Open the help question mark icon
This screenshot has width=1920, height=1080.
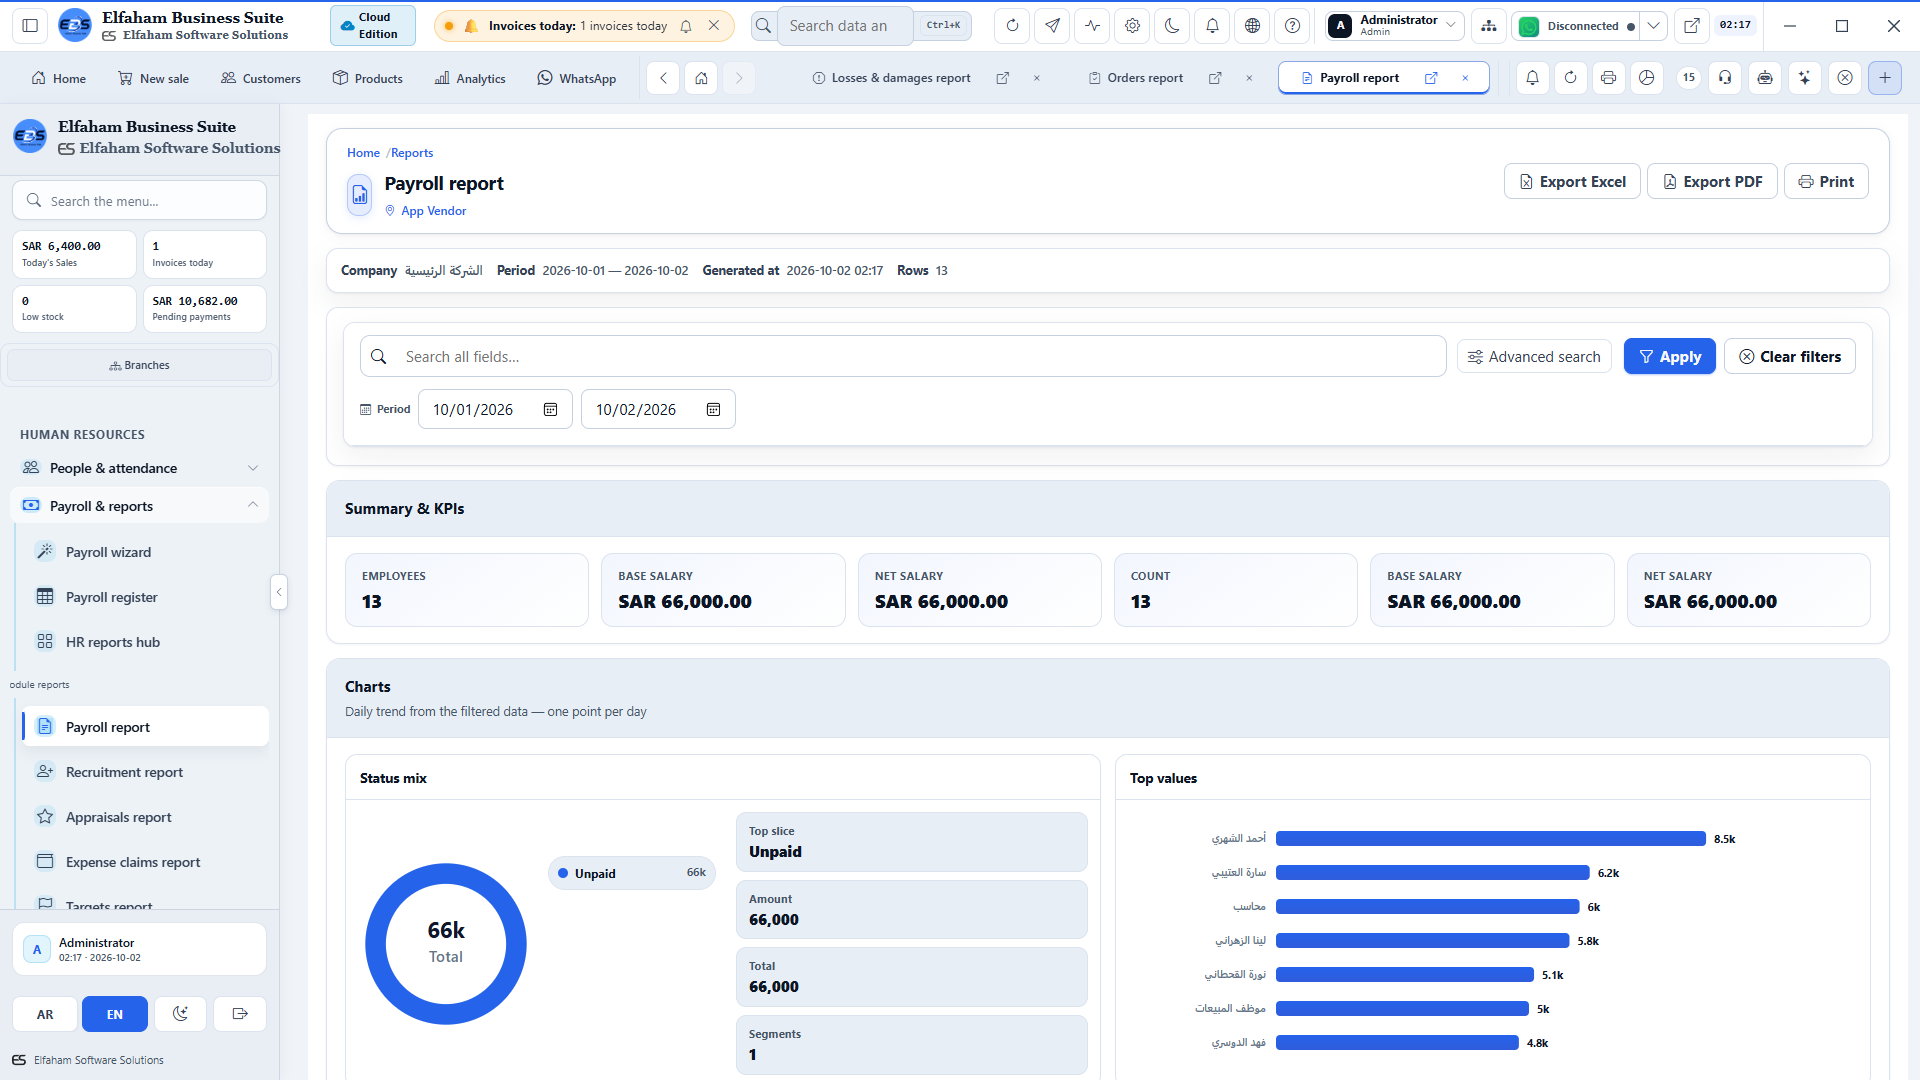coord(1292,26)
